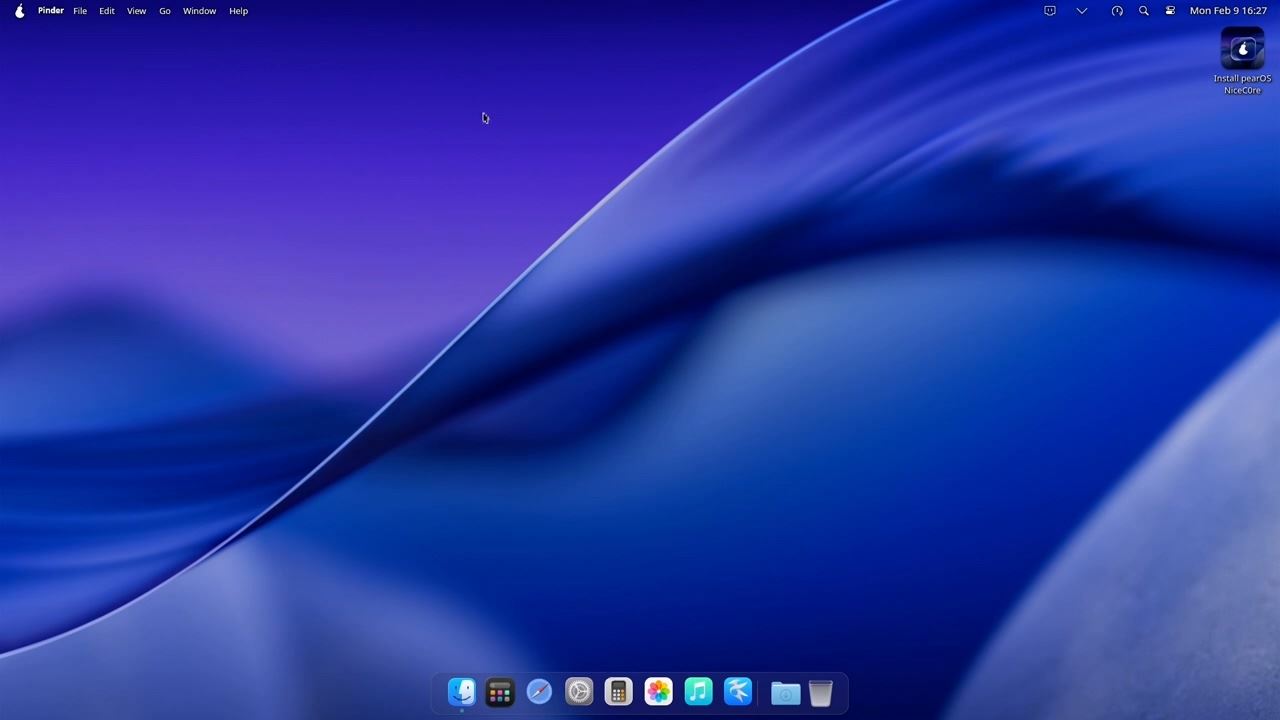Open the File menu
This screenshot has width=1280, height=720.
pos(80,11)
